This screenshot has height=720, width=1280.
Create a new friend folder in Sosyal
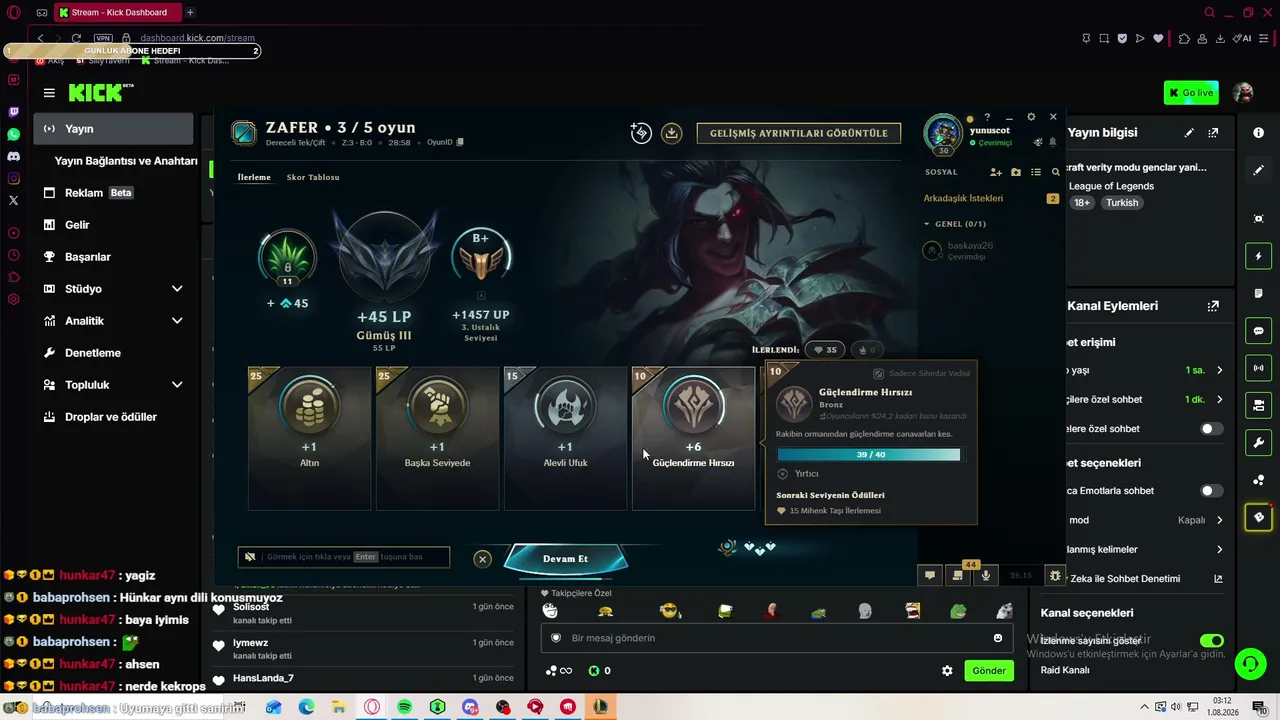(x=1016, y=172)
